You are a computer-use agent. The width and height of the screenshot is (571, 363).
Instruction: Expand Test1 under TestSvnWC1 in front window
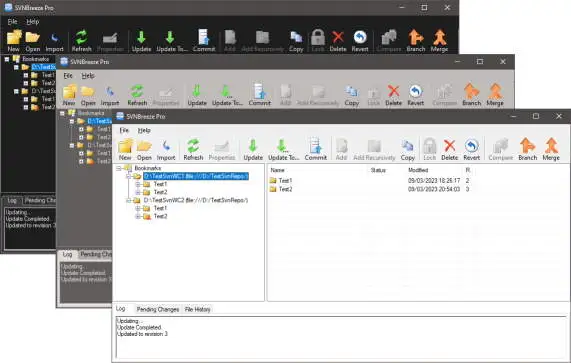[138, 184]
